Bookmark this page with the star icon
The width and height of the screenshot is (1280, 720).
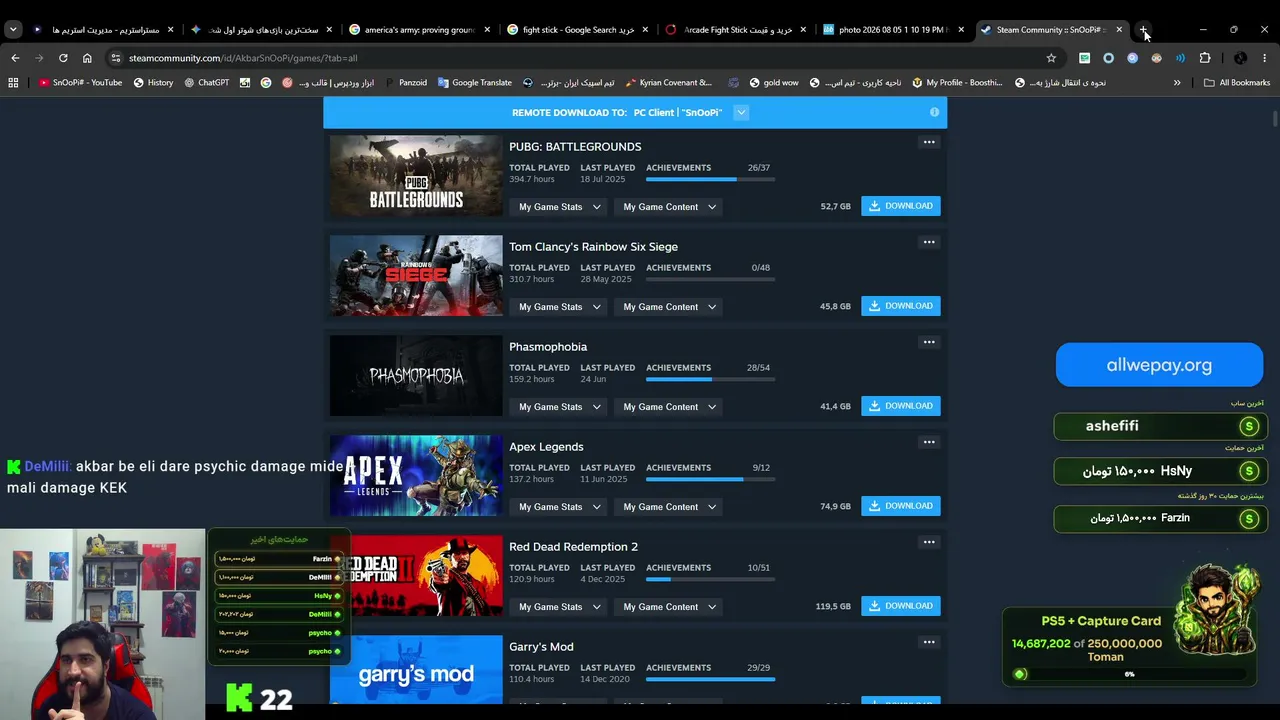point(1051,58)
